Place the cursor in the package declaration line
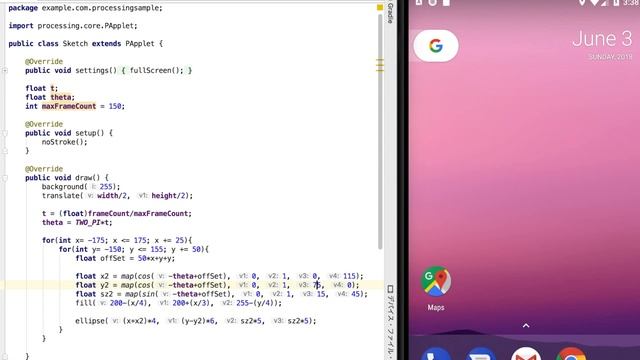Screen dimensions: 640x360 (x=85, y=8)
